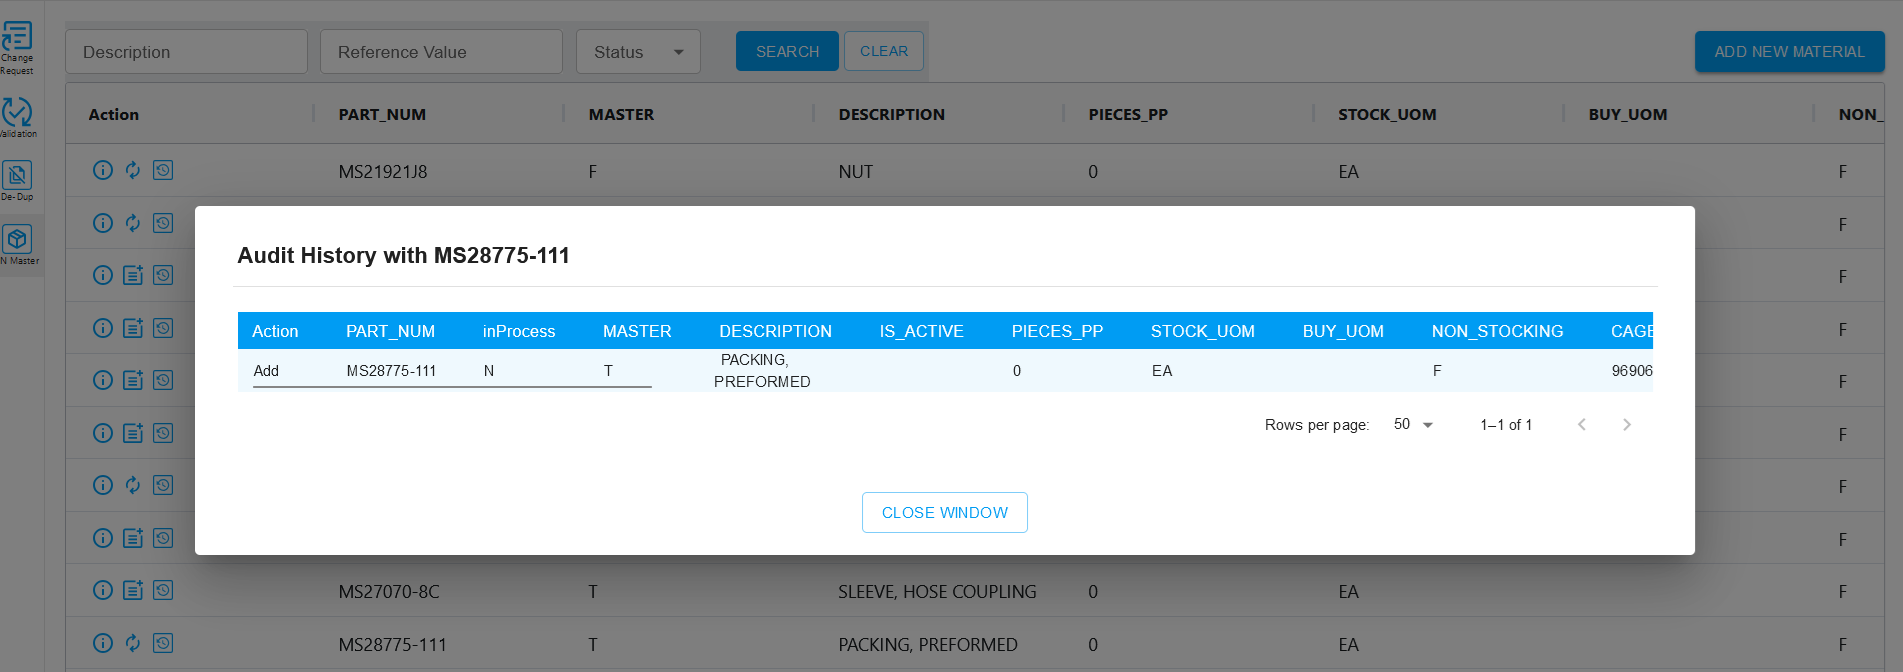This screenshot has height=672, width=1903.
Task: Click part number MS21921J8 in background table
Action: point(383,172)
